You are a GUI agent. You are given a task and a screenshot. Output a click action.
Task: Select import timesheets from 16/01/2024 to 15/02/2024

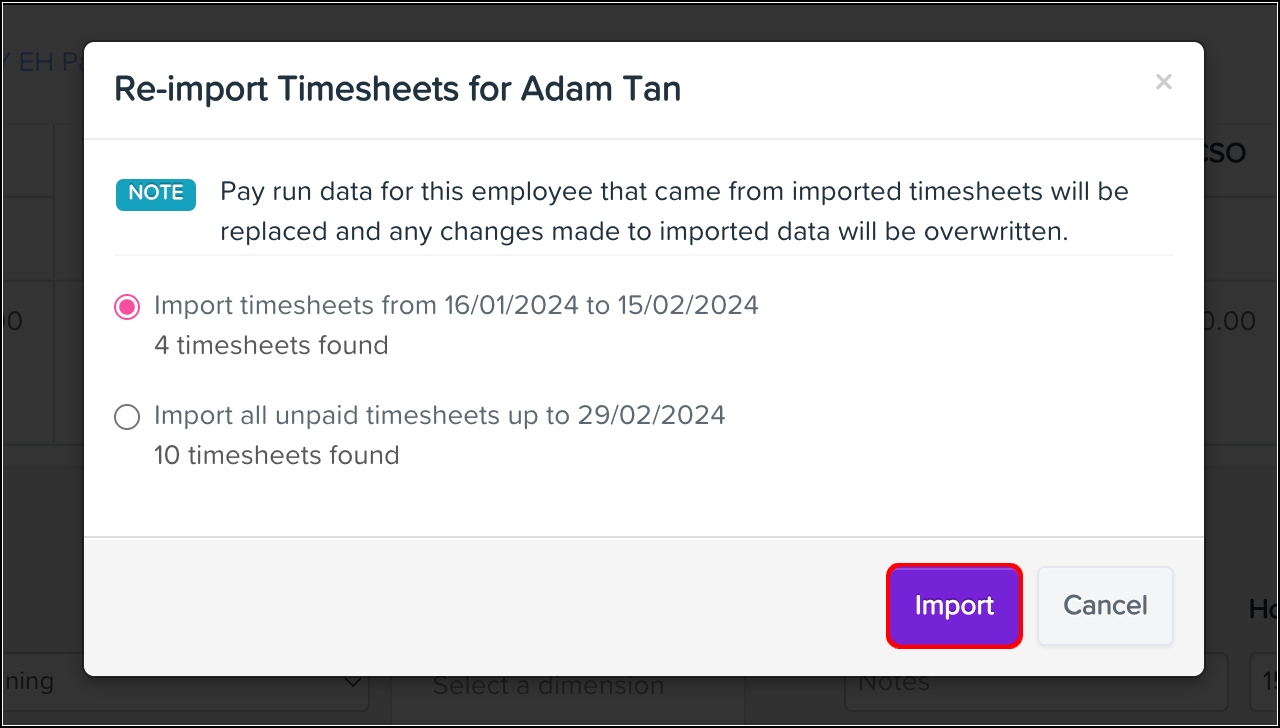click(456, 306)
